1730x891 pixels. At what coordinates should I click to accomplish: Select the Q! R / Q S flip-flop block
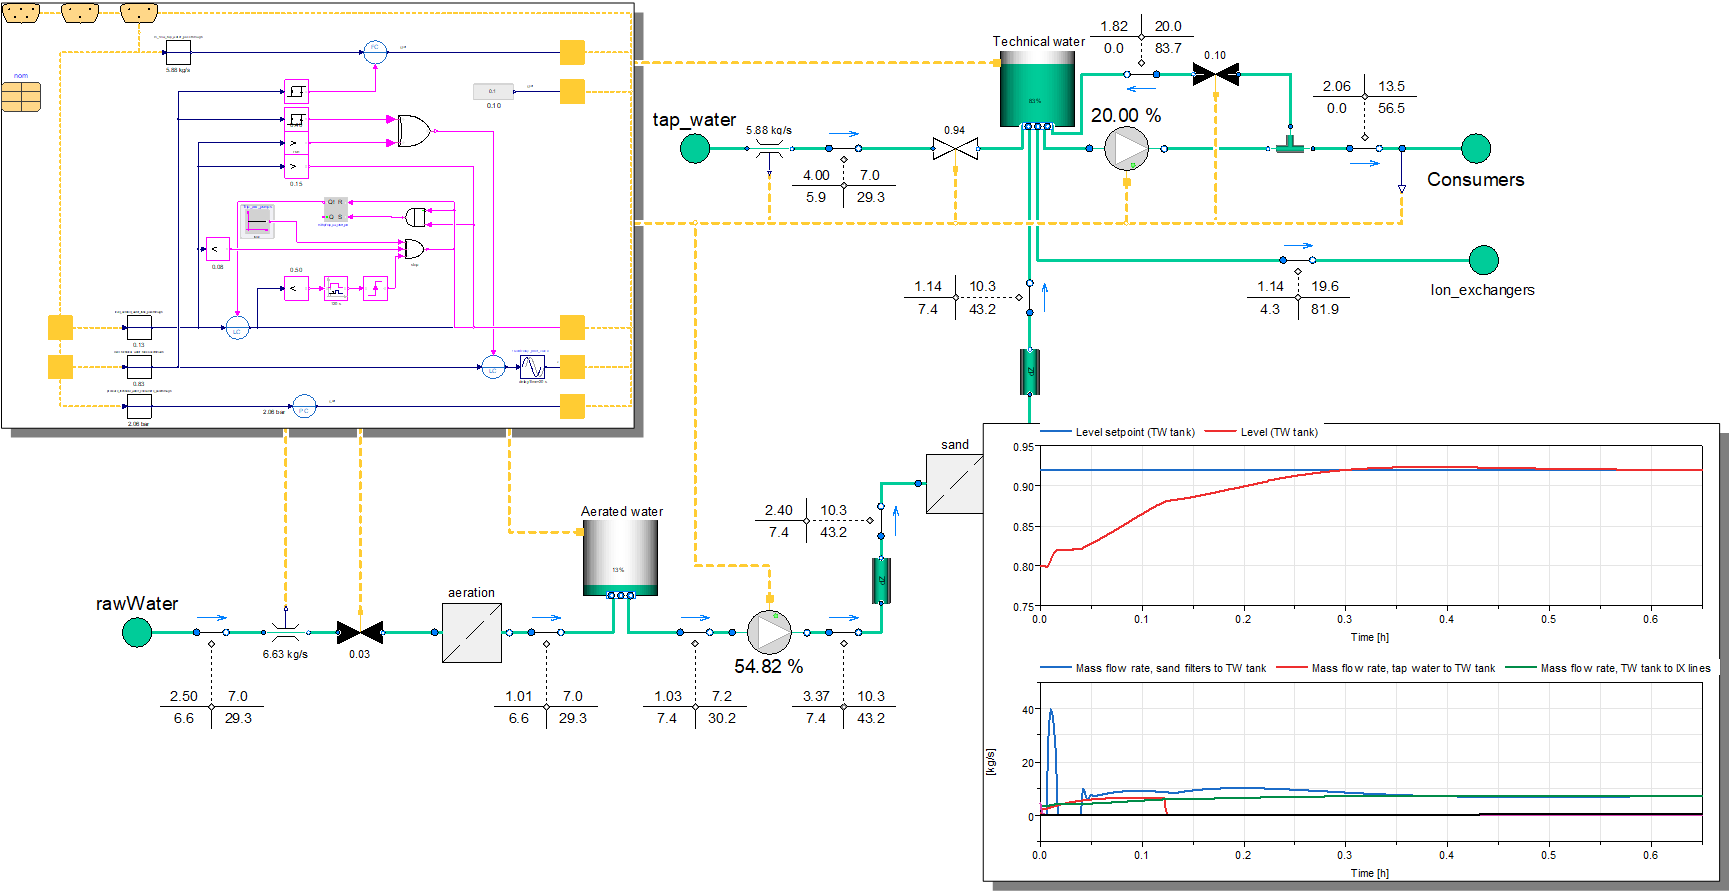335,209
